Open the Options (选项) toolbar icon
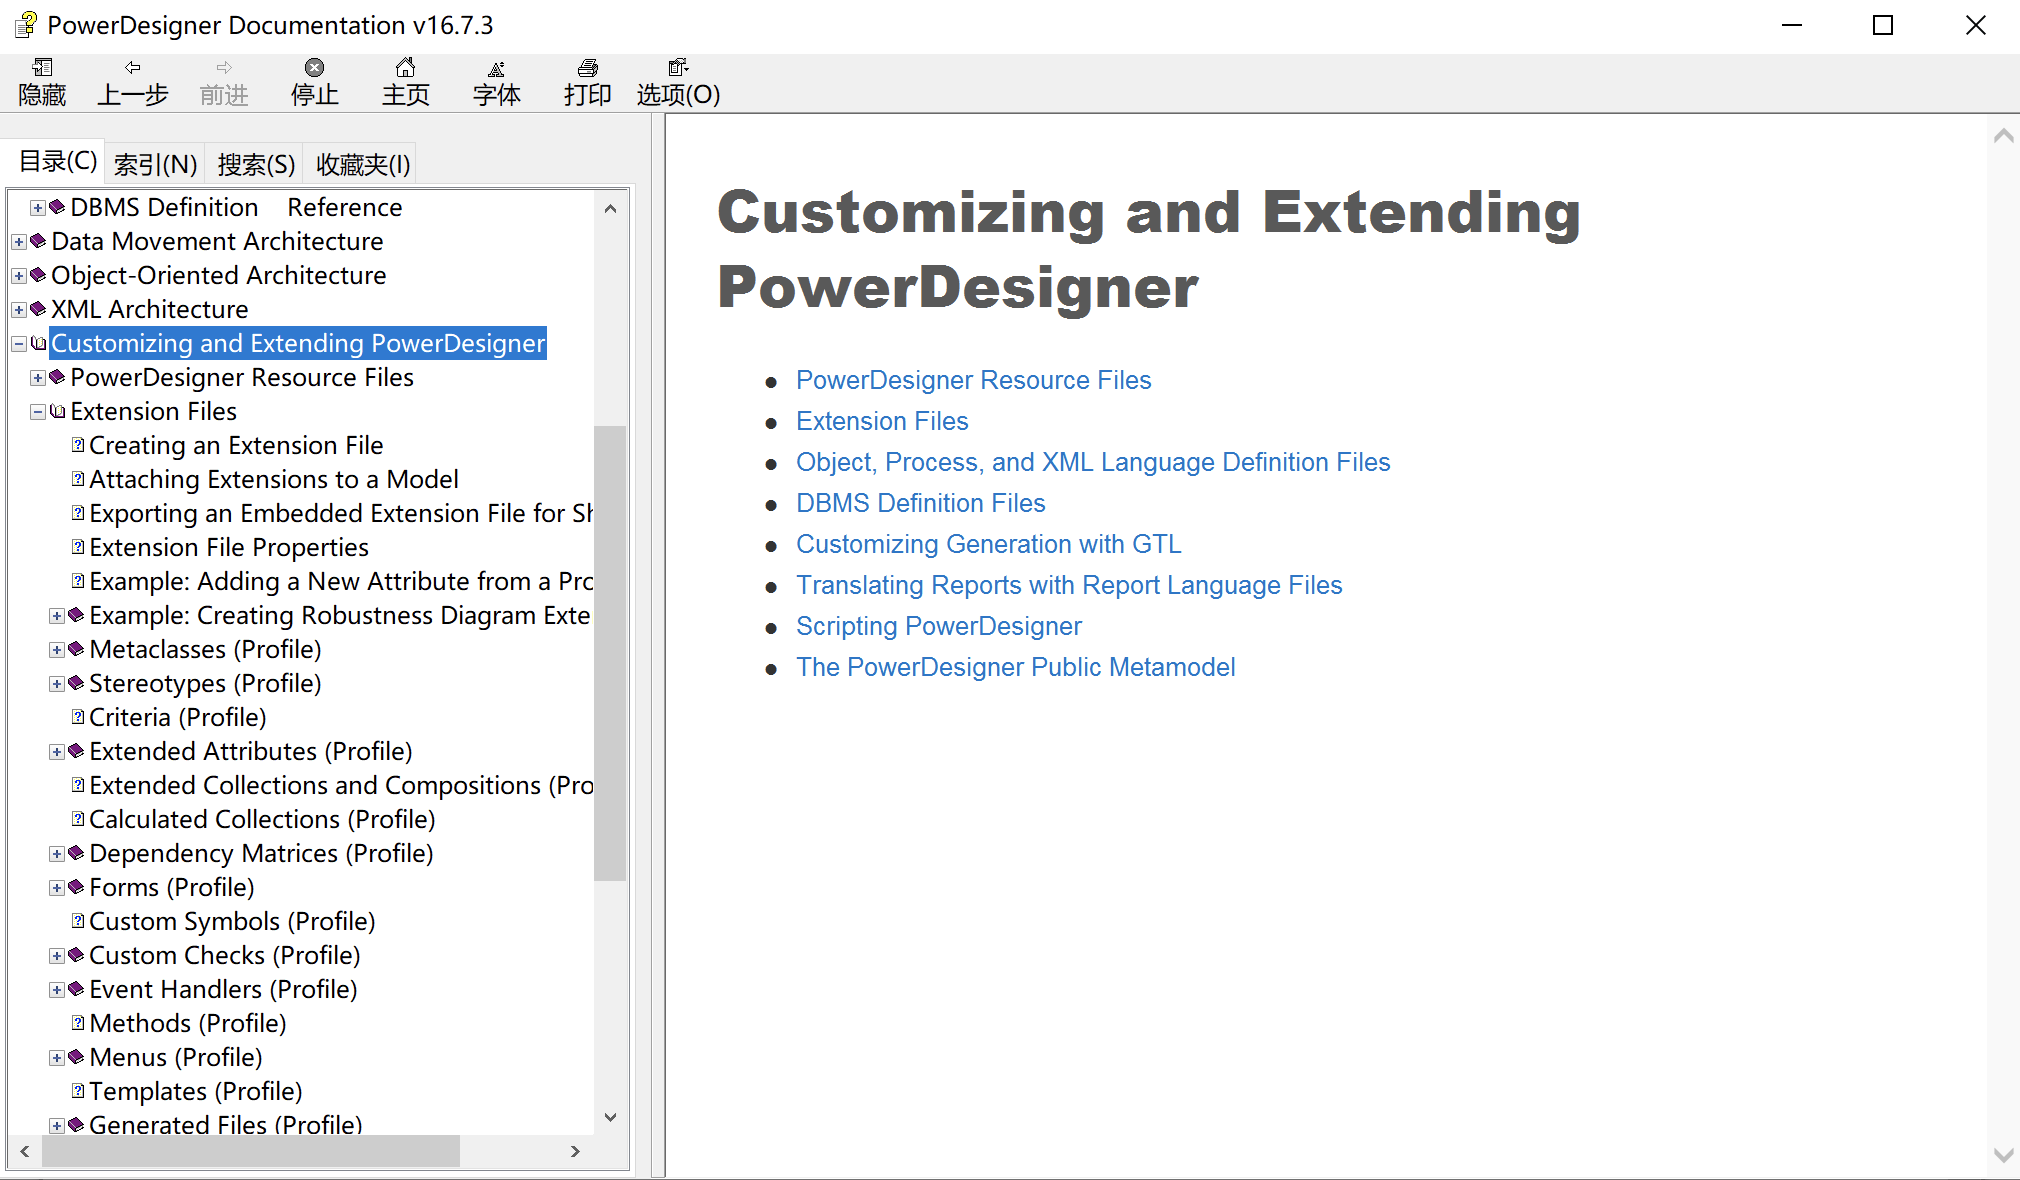The width and height of the screenshot is (2020, 1180). (678, 68)
